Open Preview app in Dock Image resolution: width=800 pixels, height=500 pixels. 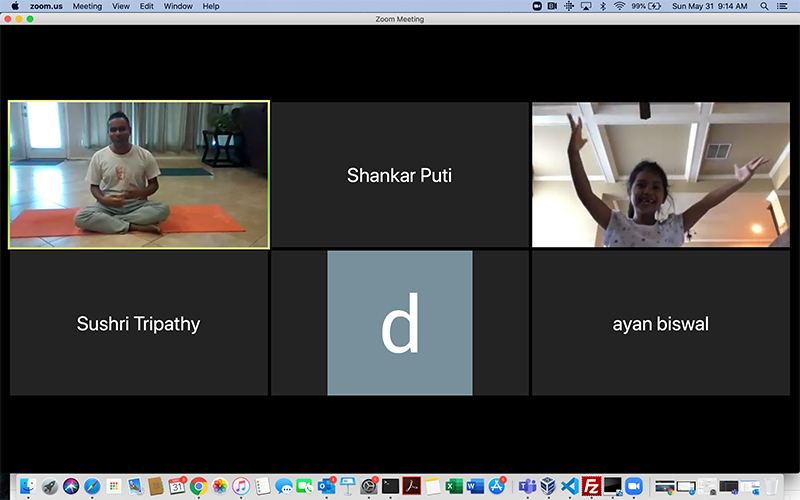coord(135,486)
